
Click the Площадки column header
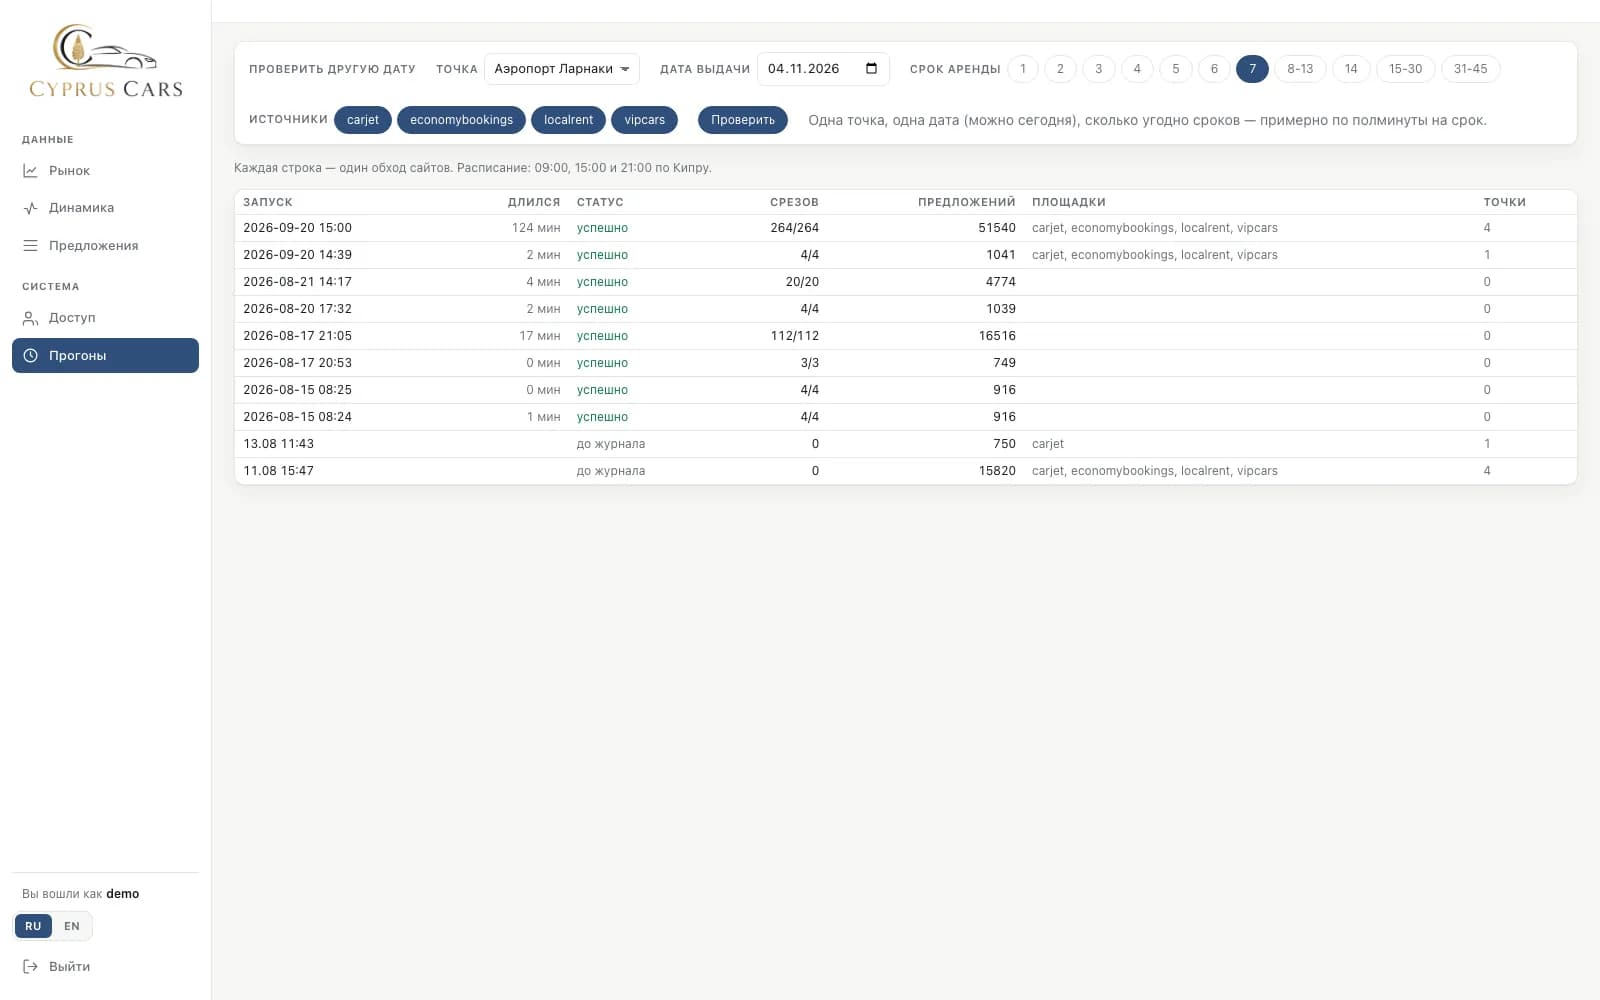tap(1069, 202)
